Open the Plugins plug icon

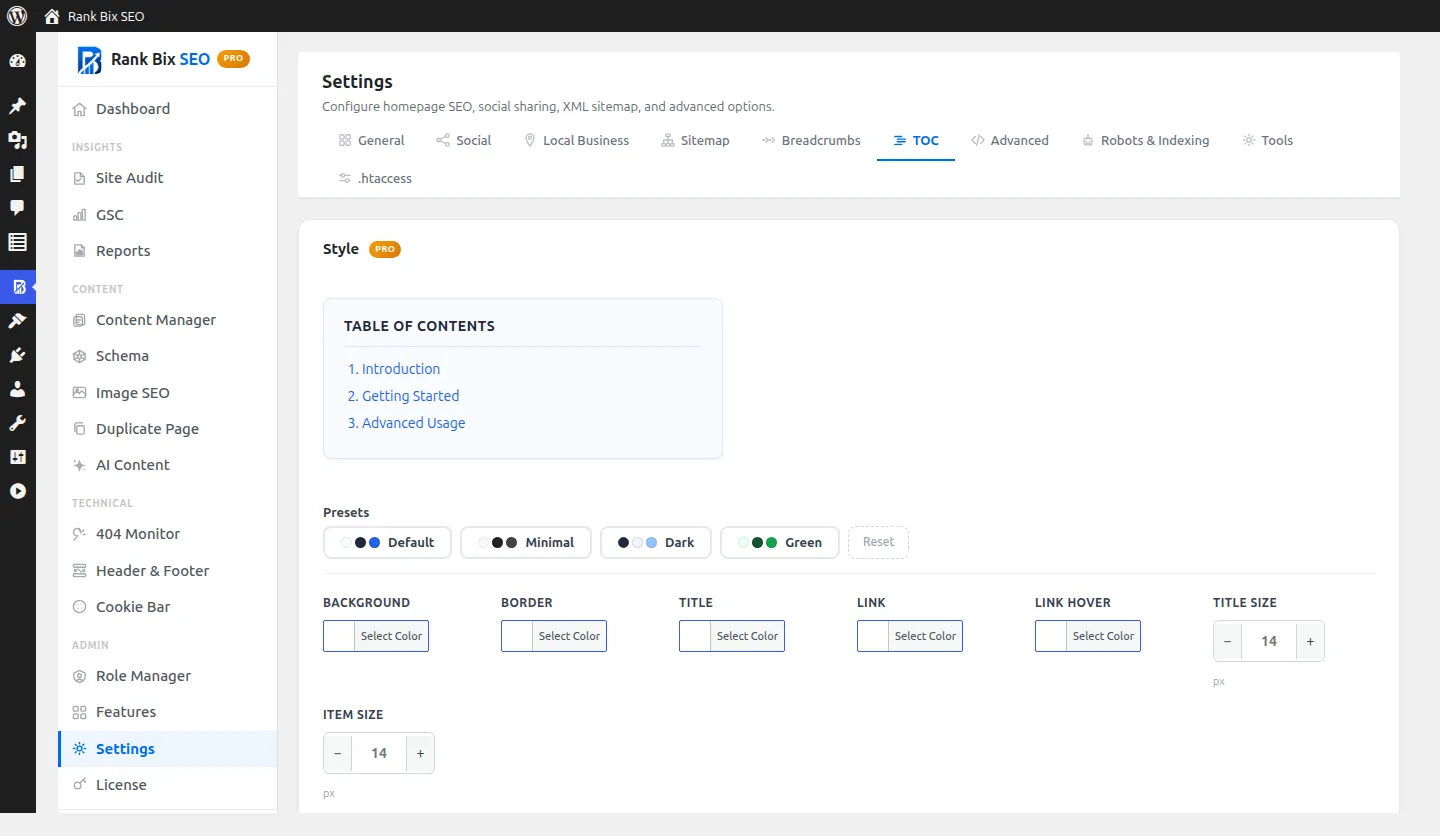[17, 355]
